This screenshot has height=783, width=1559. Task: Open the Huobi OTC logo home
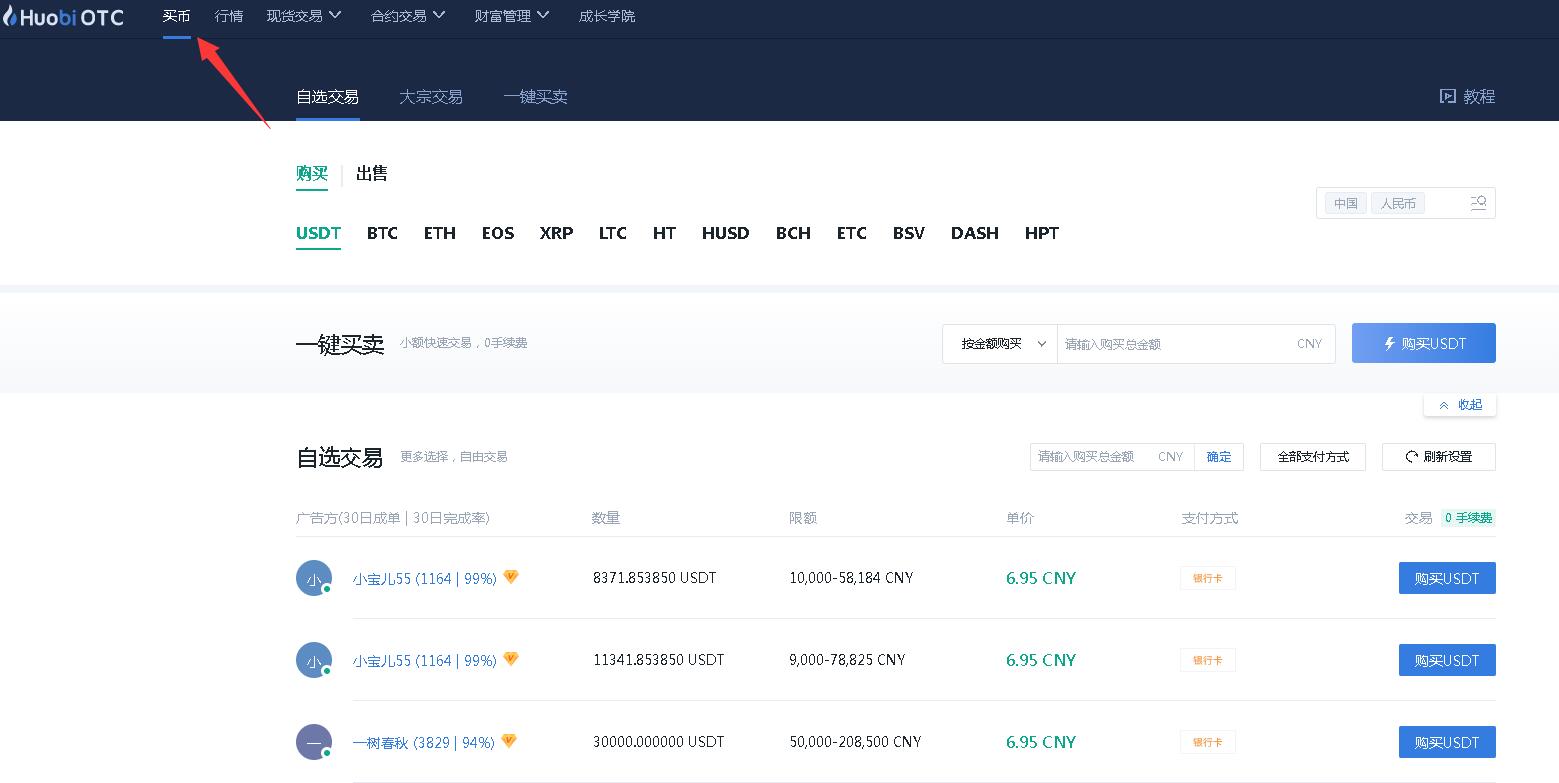[63, 16]
